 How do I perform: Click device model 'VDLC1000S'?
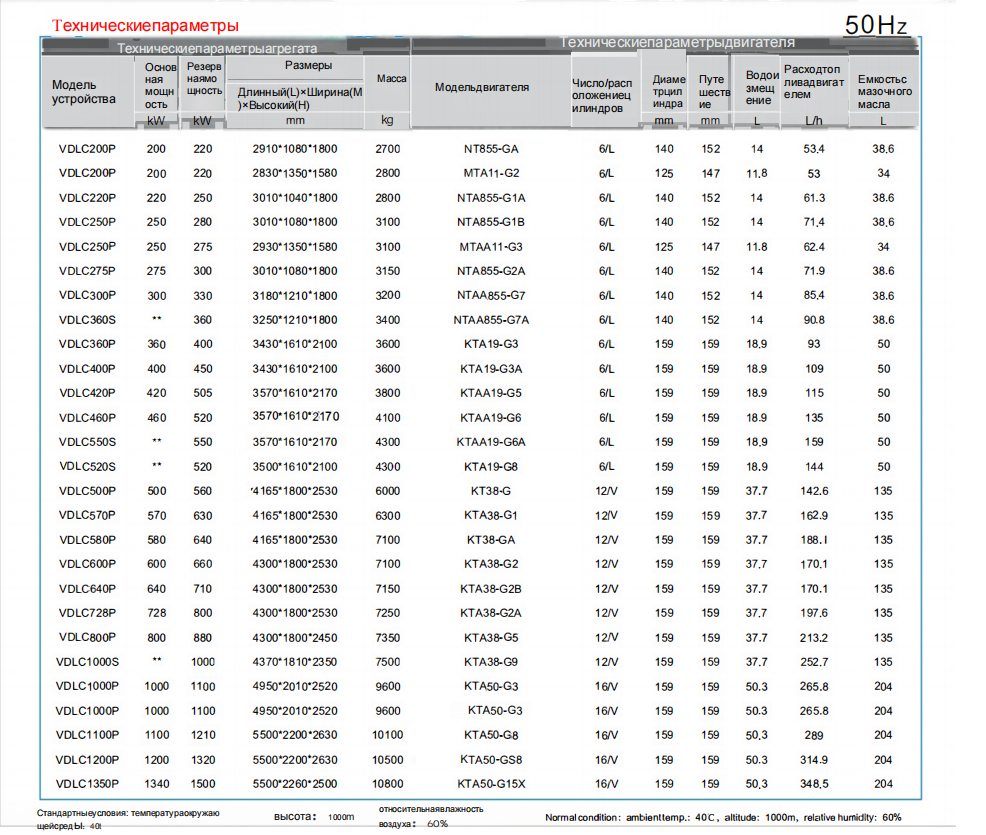[x=87, y=662]
